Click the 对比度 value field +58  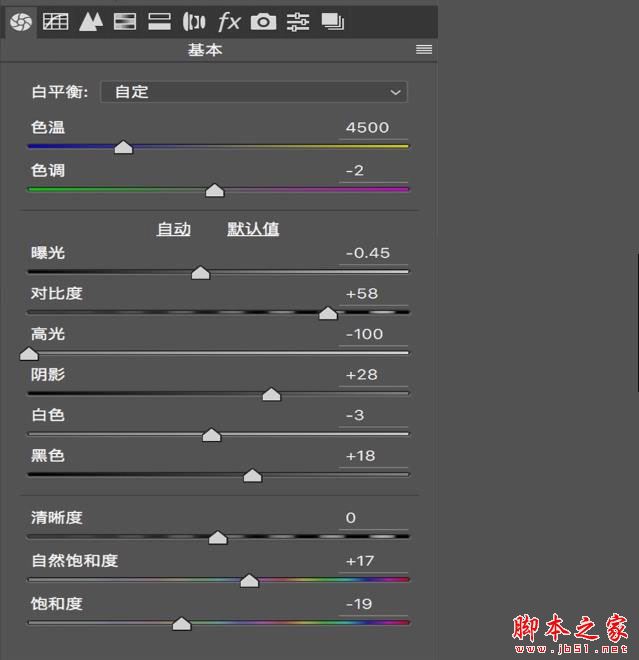(x=373, y=293)
